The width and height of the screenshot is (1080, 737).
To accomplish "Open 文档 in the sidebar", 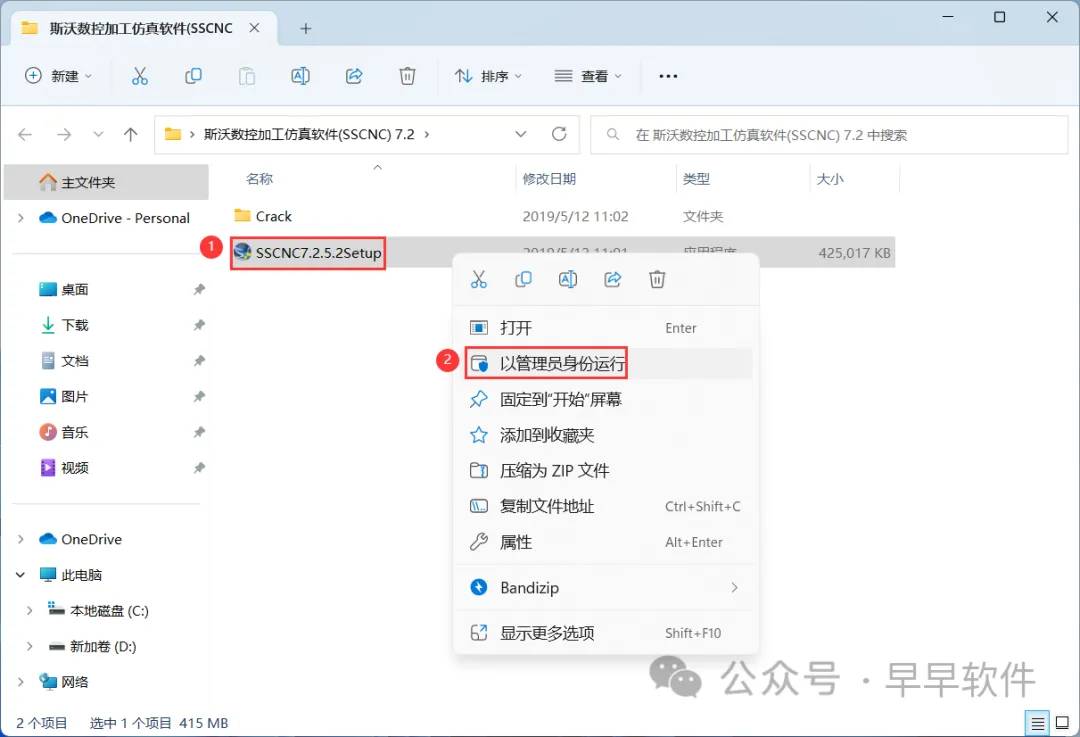I will 74,361.
